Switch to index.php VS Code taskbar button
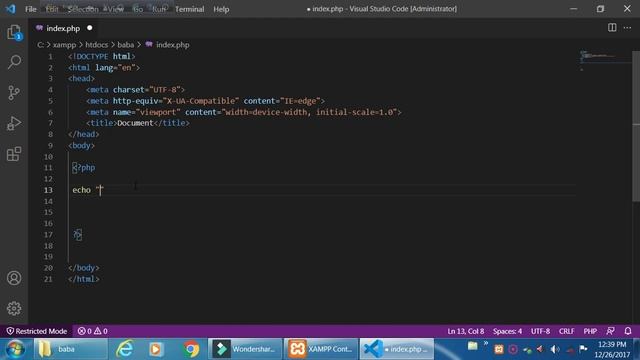The image size is (640, 360). [397, 349]
